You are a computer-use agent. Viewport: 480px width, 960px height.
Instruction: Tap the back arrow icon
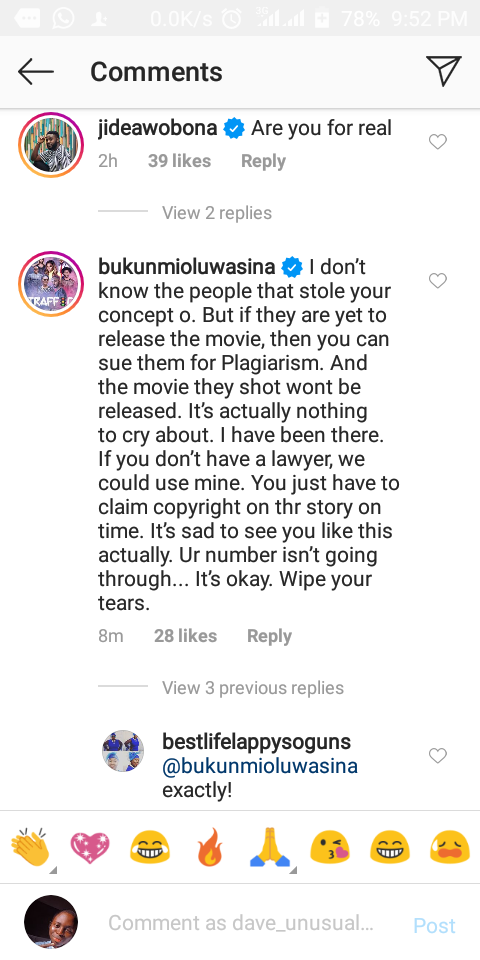36,72
